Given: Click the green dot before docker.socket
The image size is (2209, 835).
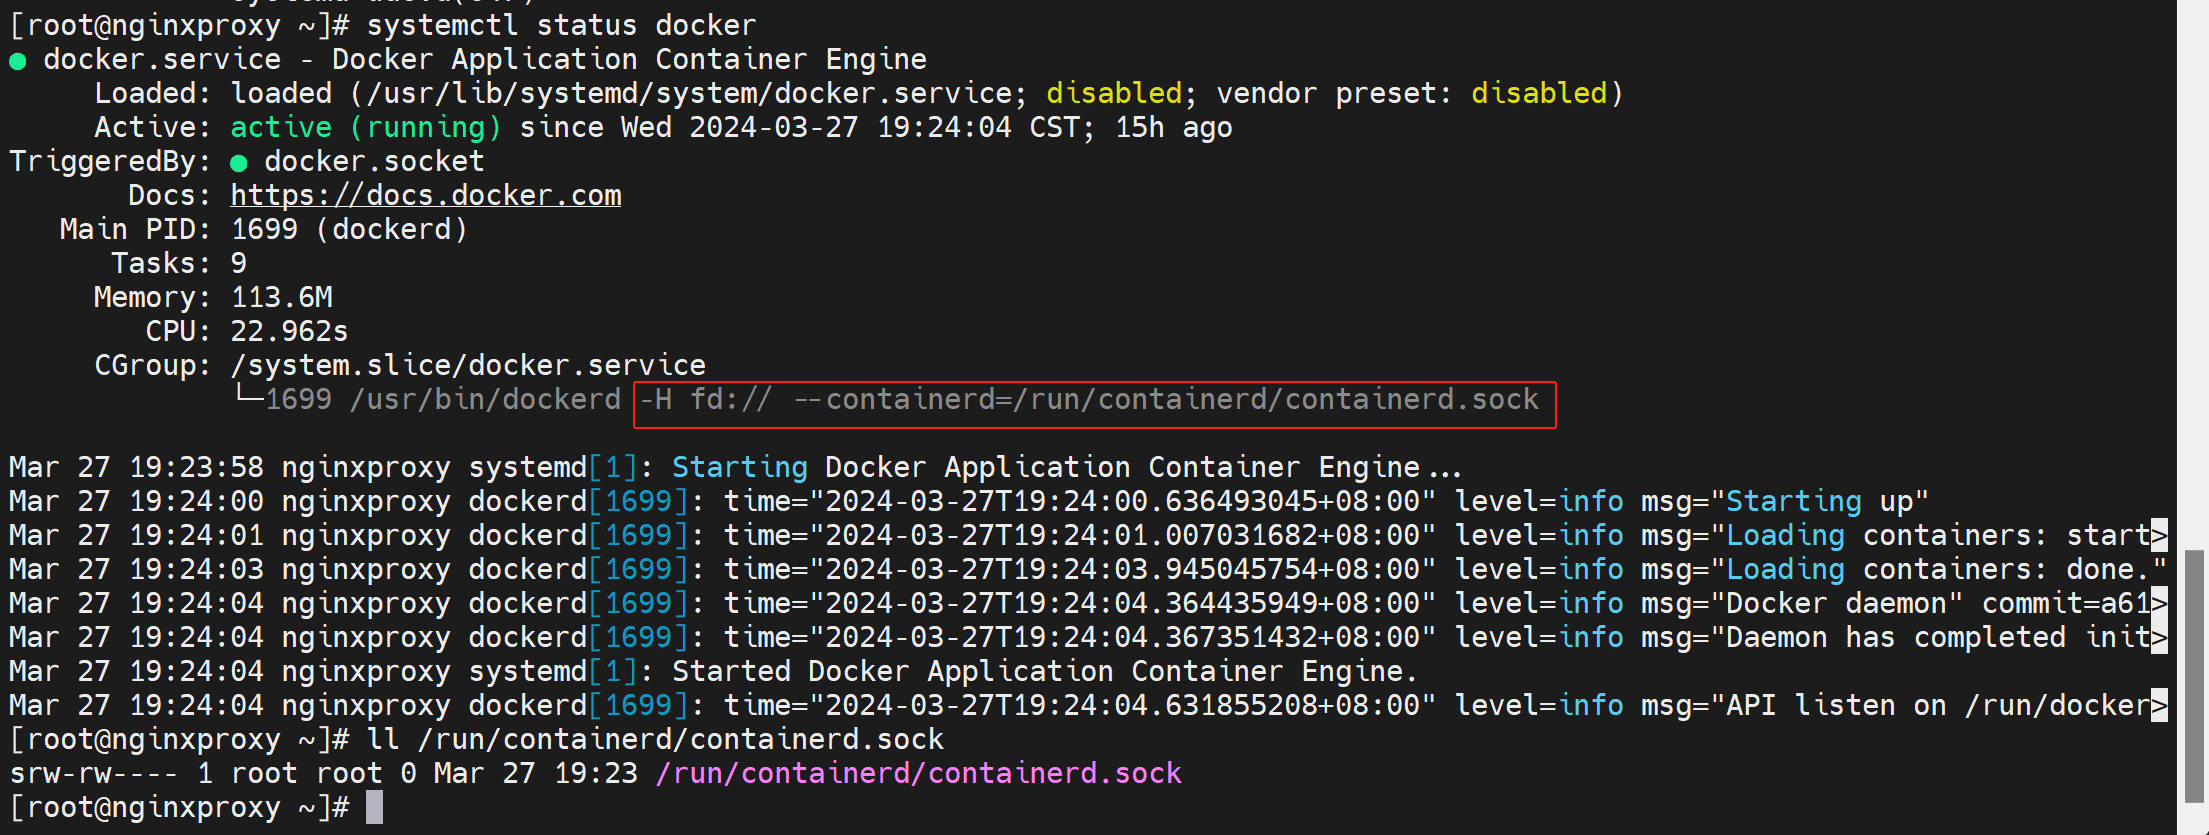Looking at the screenshot, I should (238, 163).
